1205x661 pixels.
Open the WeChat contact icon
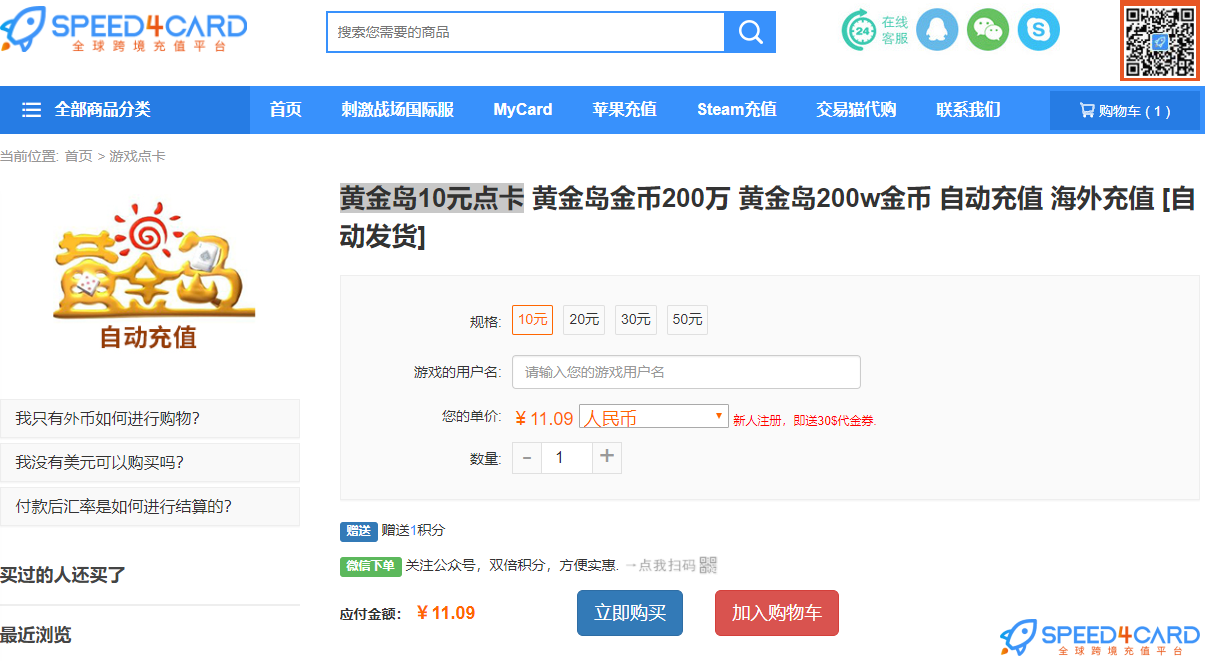tap(988, 30)
